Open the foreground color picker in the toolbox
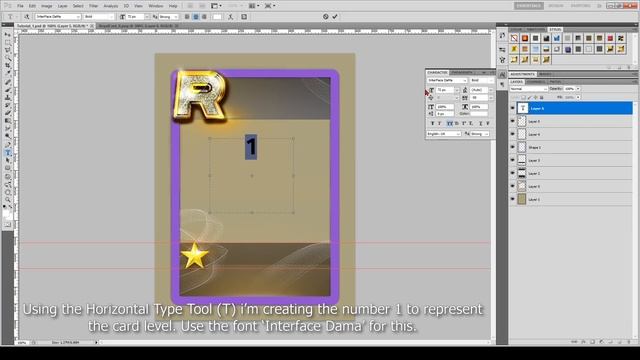The height and width of the screenshot is (360, 640). [6, 212]
